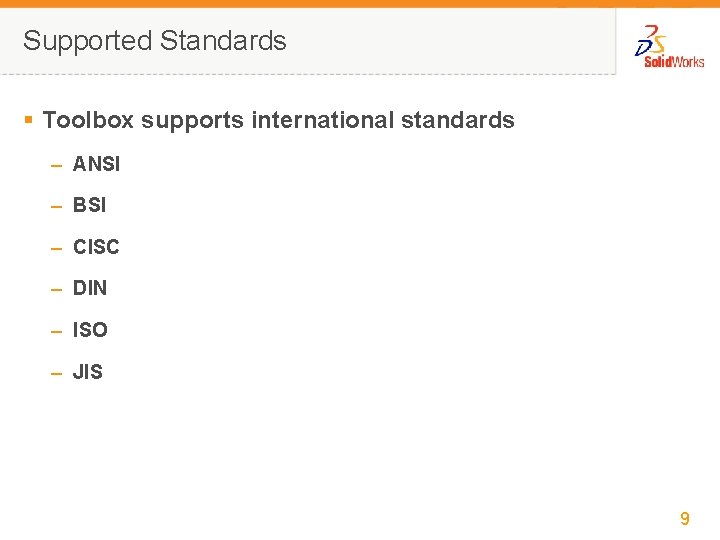The width and height of the screenshot is (720, 540).
Task: Click the dash marker before CISC
Action: click(57, 247)
